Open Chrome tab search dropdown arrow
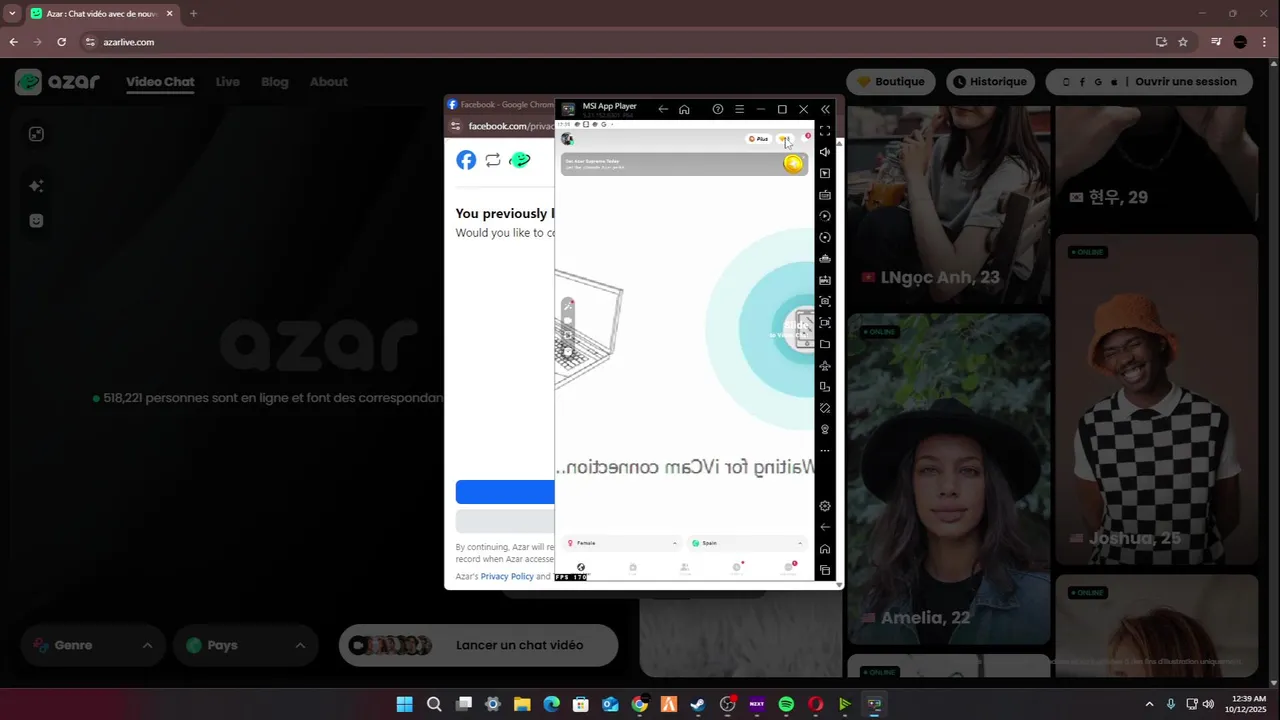 click(x=12, y=13)
